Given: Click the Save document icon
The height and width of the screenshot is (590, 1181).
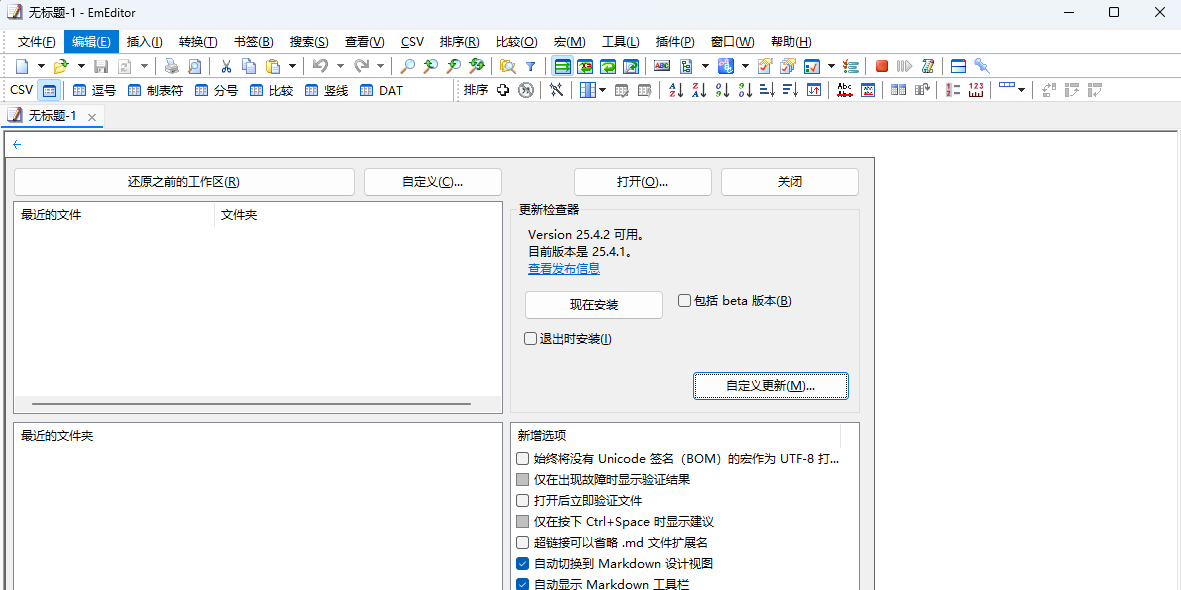Looking at the screenshot, I should tap(101, 66).
